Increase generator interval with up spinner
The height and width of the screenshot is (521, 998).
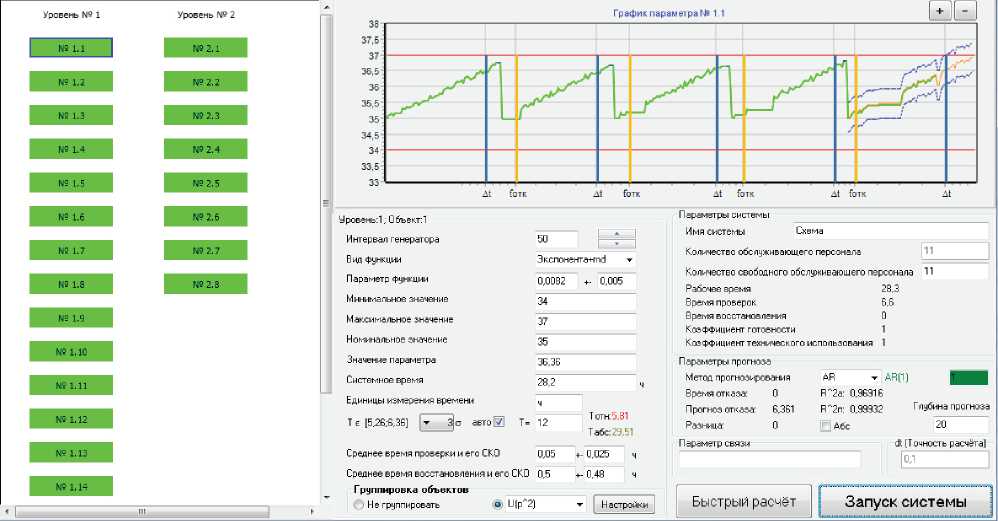616,234
